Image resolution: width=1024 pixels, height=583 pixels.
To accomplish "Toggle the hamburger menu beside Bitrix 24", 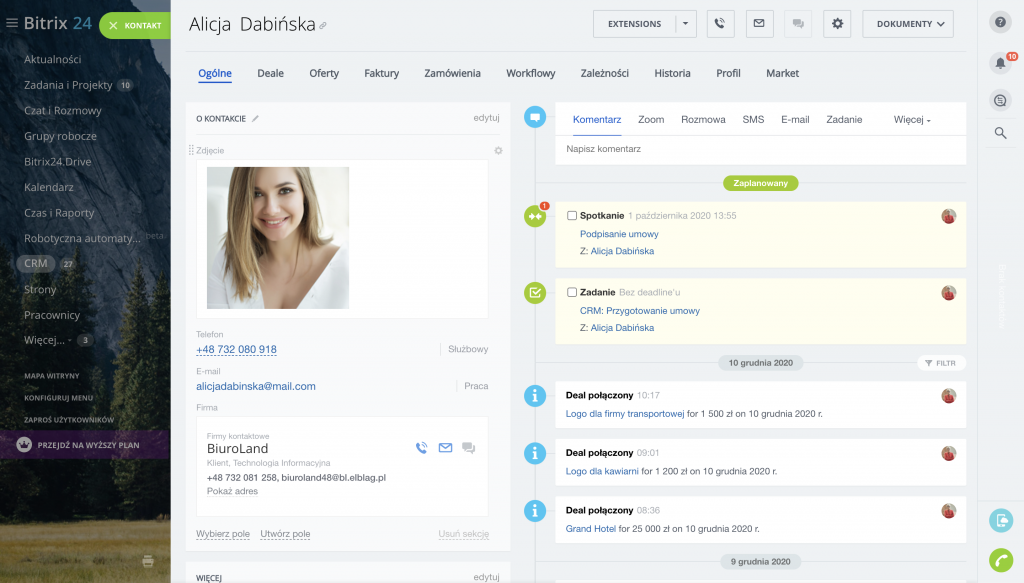I will [12, 24].
